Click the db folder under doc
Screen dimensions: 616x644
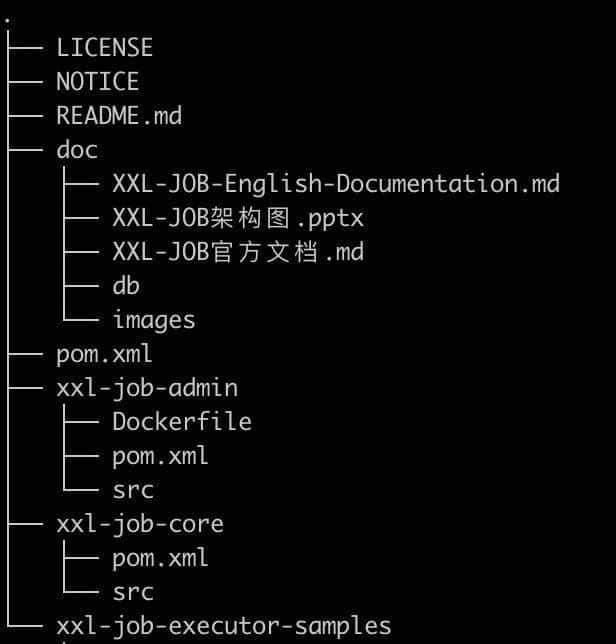pos(126,286)
